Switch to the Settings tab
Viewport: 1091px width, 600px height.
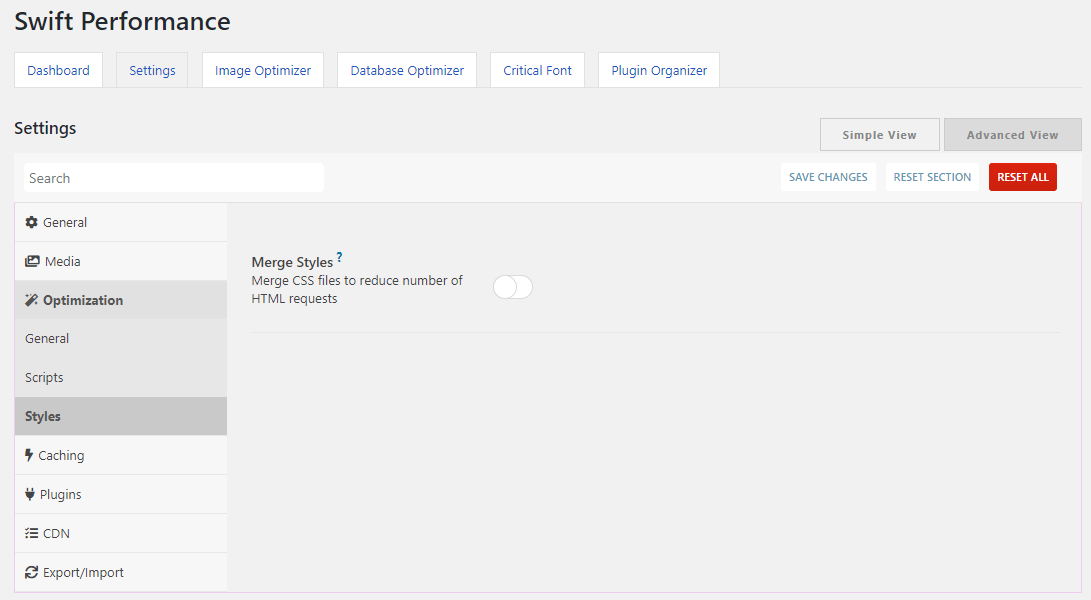pyautogui.click(x=152, y=70)
